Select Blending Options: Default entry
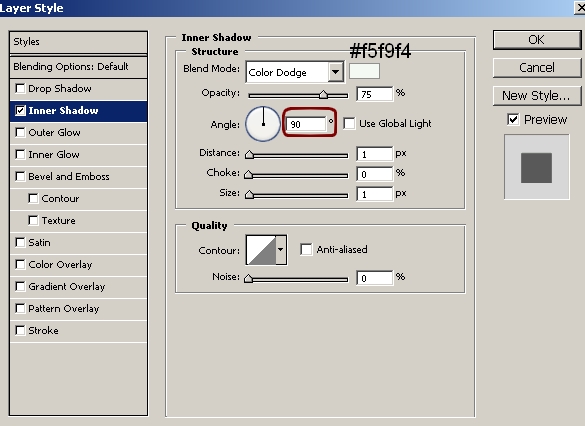The height and width of the screenshot is (426, 585). coord(78,67)
